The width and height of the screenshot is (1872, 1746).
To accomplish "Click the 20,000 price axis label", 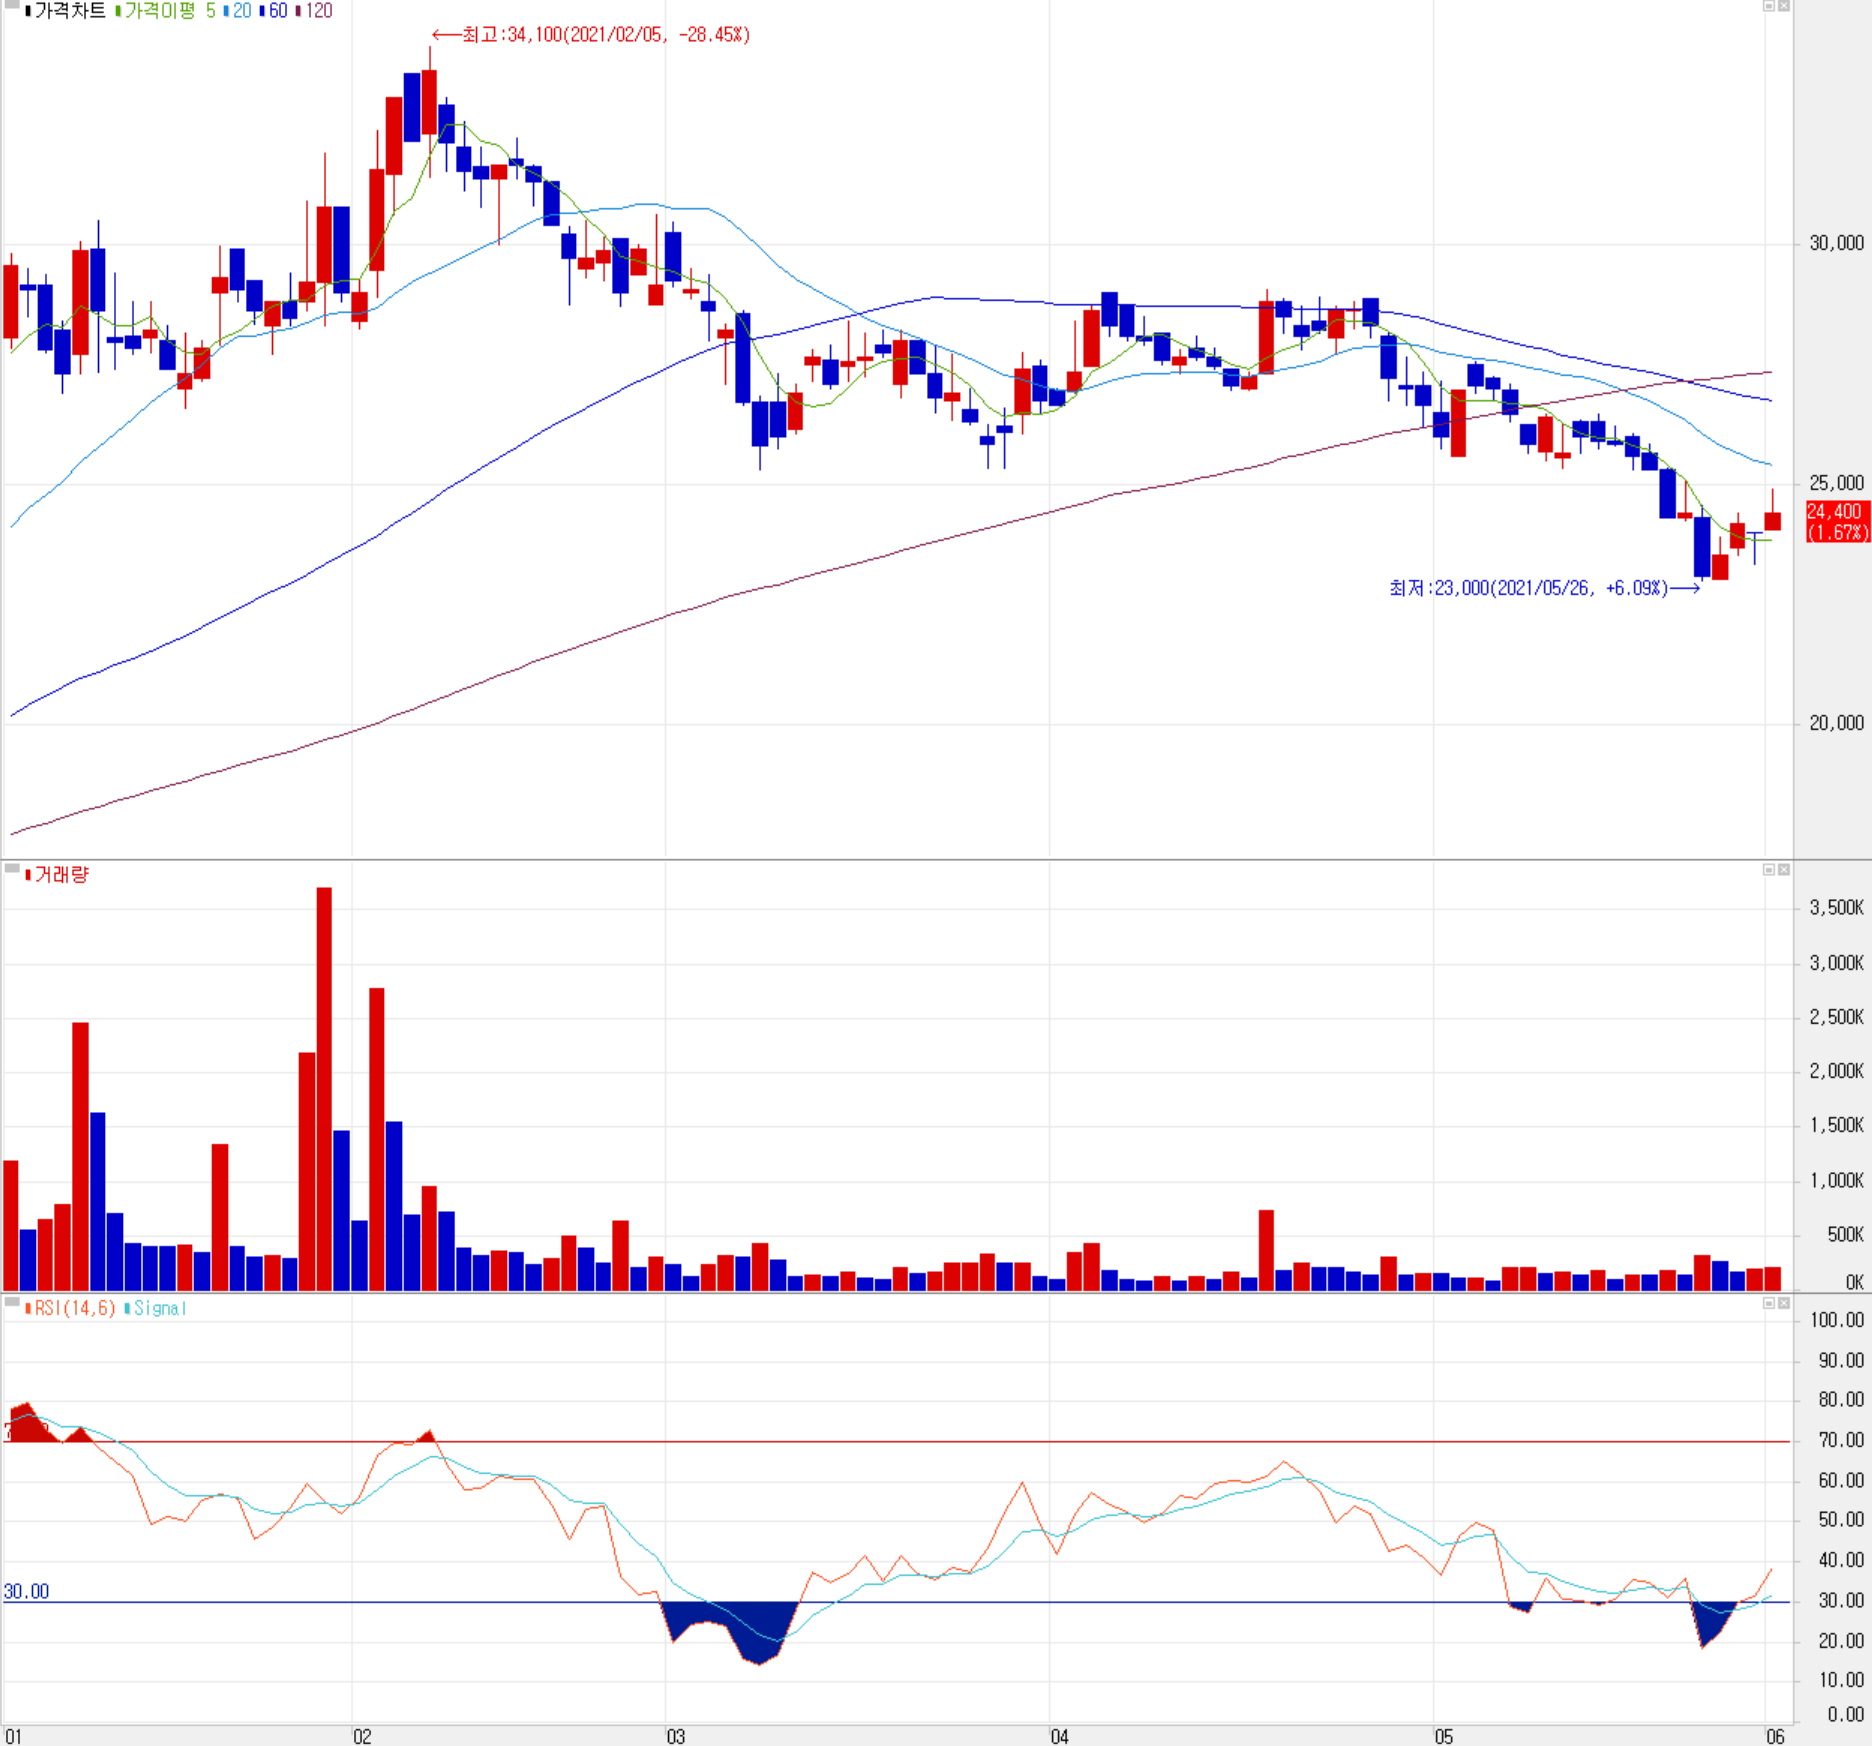I will (1837, 723).
